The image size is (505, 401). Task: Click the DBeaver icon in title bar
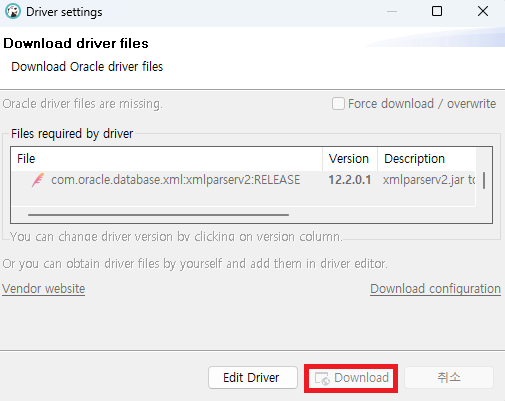click(x=13, y=12)
